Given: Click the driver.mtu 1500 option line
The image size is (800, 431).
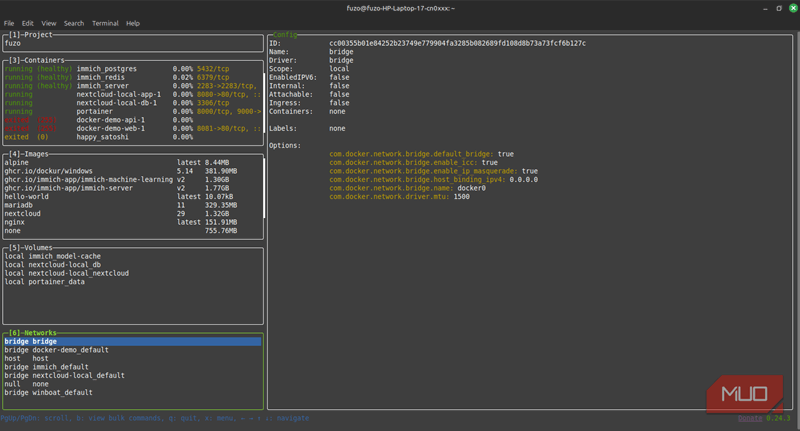Looking at the screenshot, I should [399, 197].
